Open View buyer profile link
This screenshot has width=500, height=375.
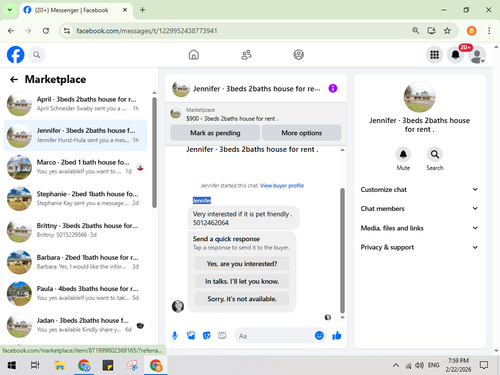pyautogui.click(x=282, y=186)
